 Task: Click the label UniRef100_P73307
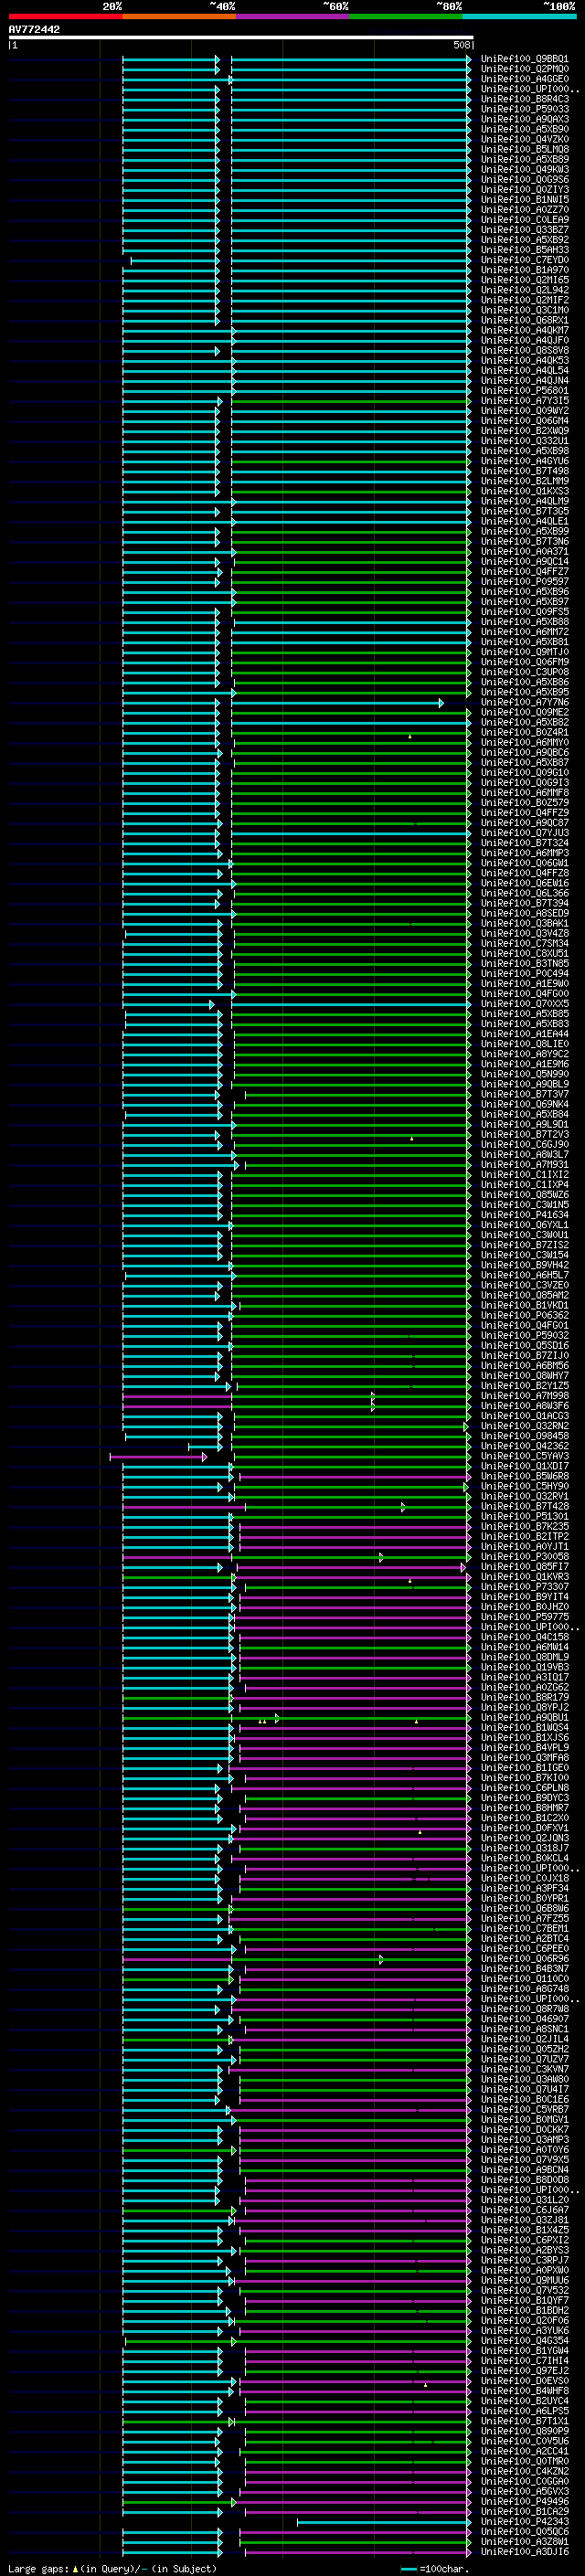click(525, 1586)
